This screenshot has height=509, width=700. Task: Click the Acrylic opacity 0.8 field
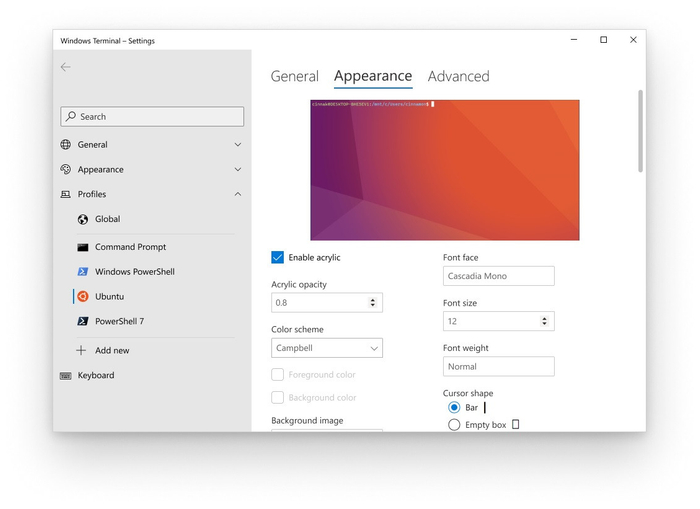pyautogui.click(x=327, y=302)
